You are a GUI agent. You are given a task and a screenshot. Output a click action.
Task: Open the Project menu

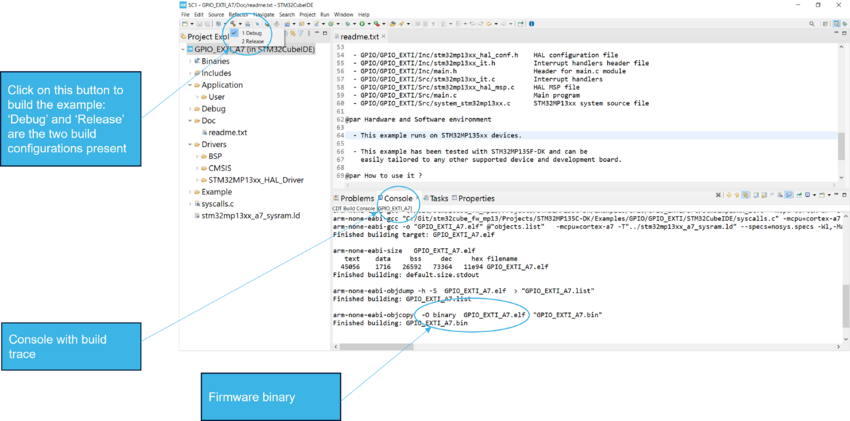(x=307, y=15)
